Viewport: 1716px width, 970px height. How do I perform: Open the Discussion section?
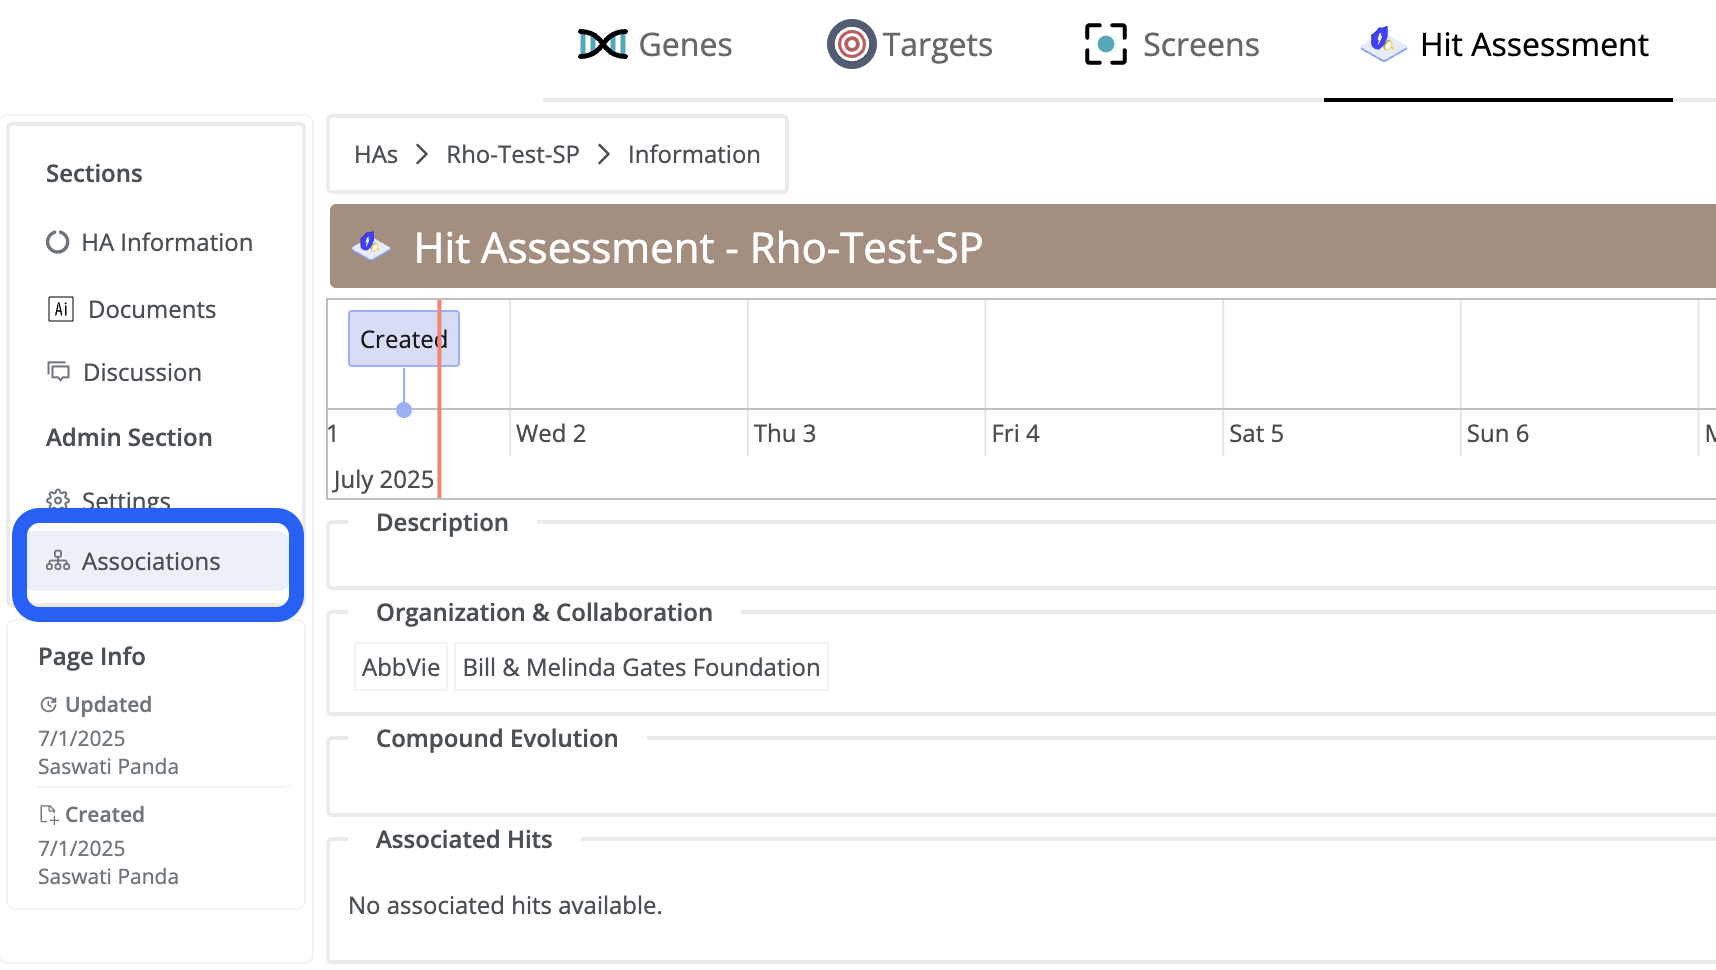point(142,372)
